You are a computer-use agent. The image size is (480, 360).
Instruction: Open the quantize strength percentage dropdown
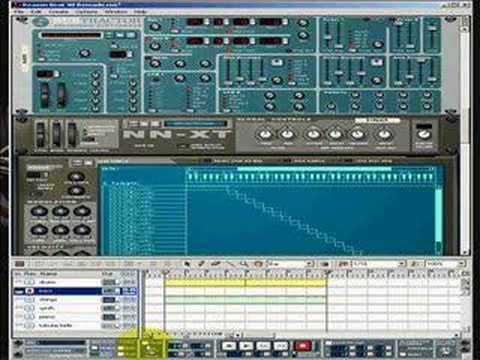(x=445, y=264)
